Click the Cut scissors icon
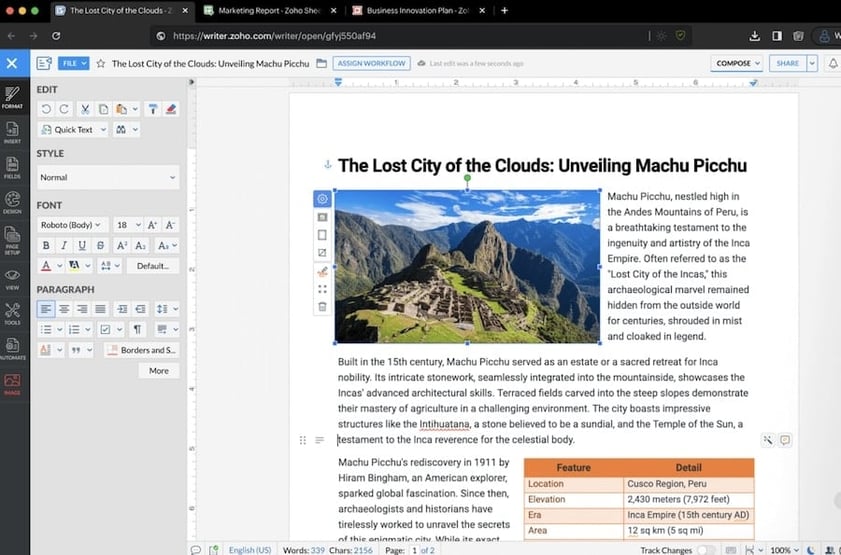The image size is (841, 555). click(83, 109)
